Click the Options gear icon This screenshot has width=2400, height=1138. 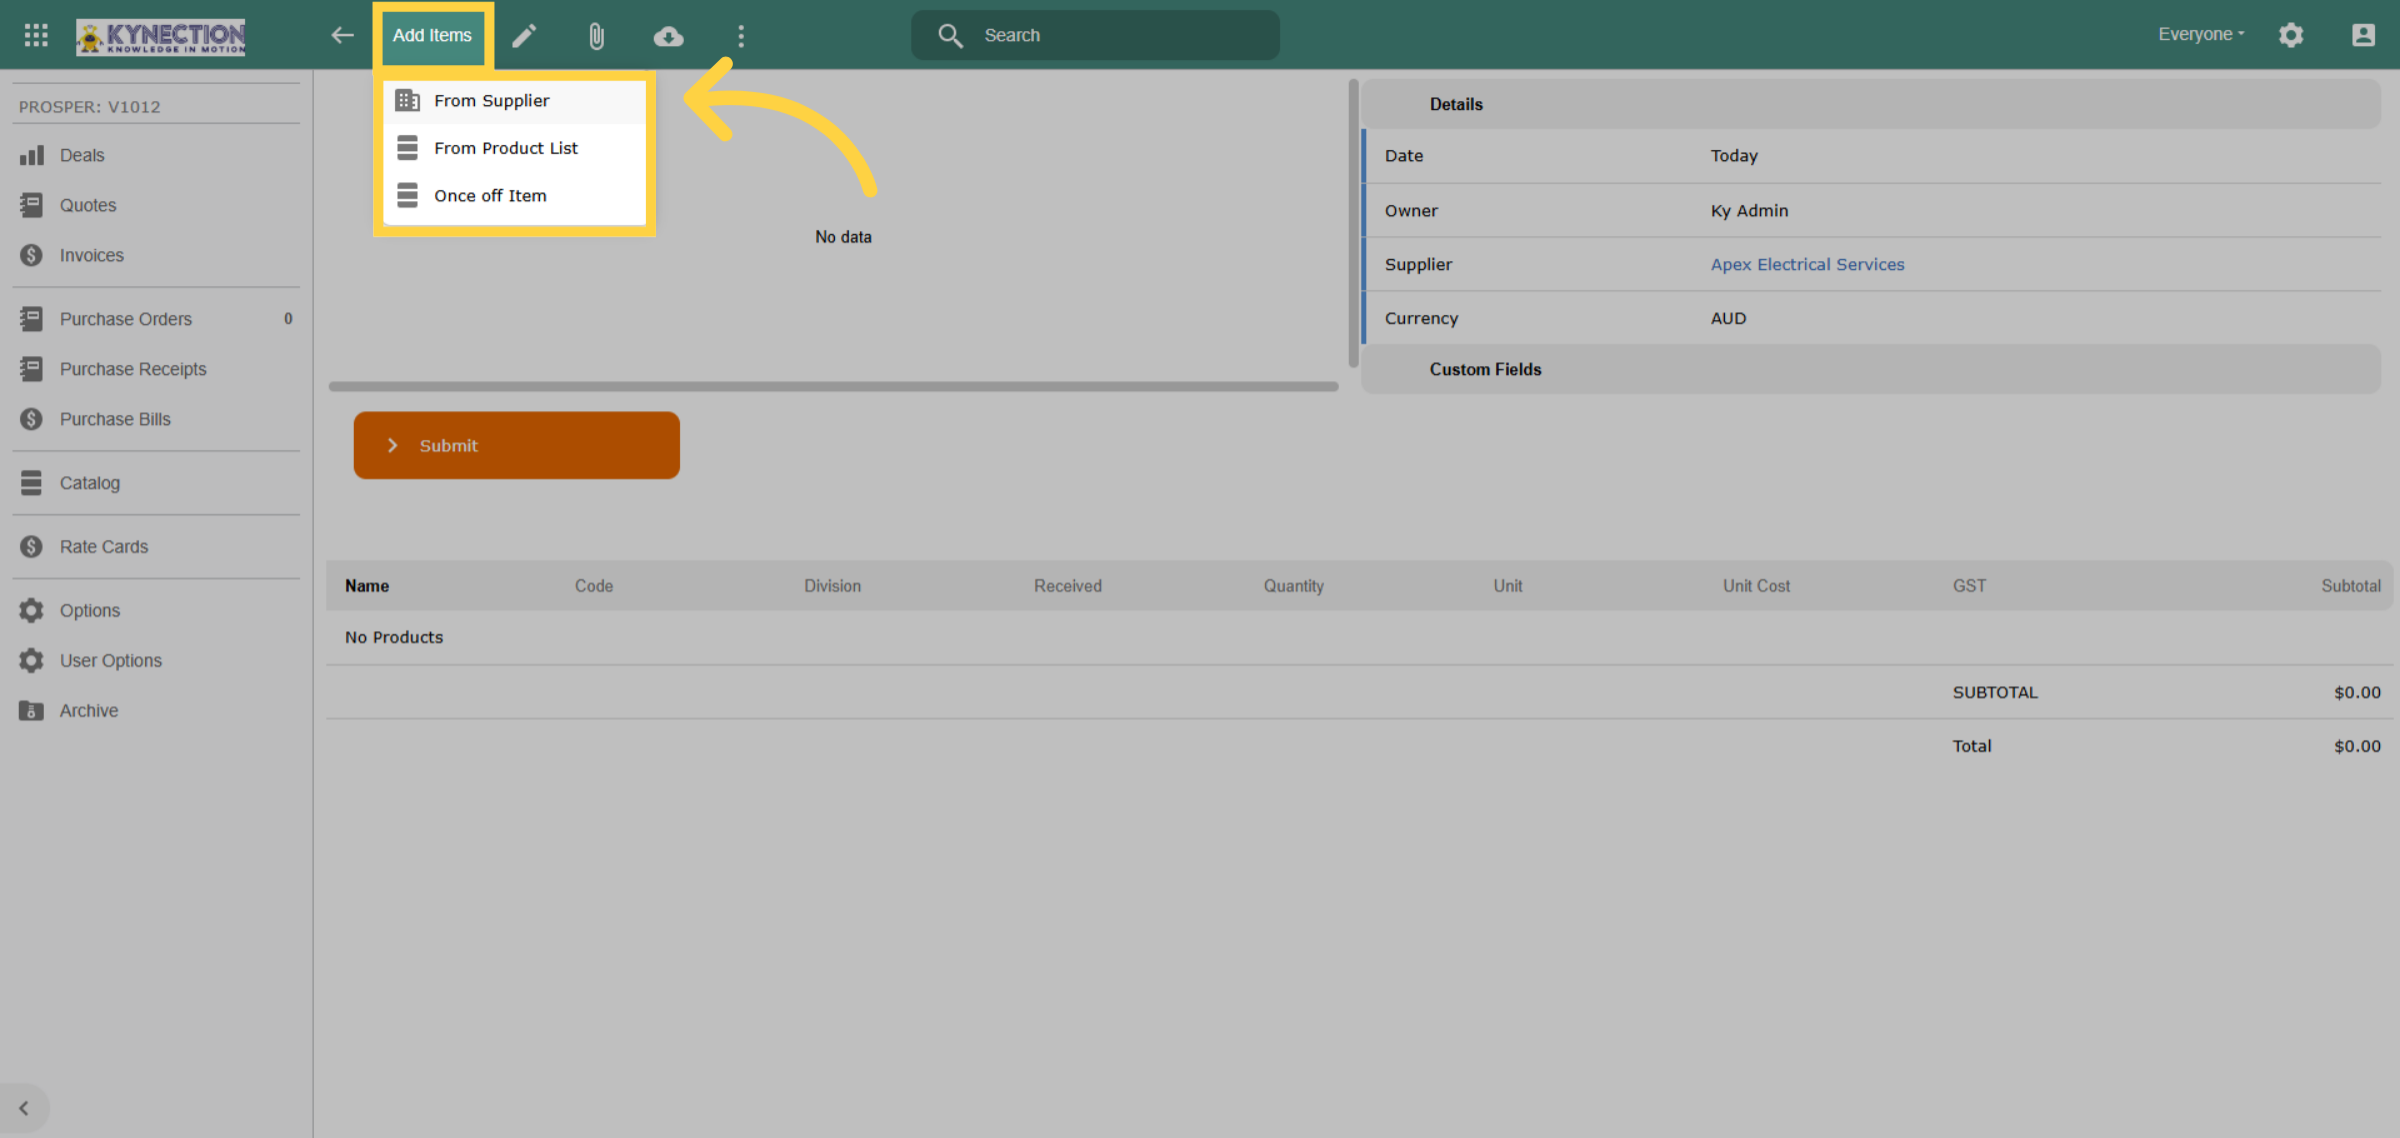32,610
